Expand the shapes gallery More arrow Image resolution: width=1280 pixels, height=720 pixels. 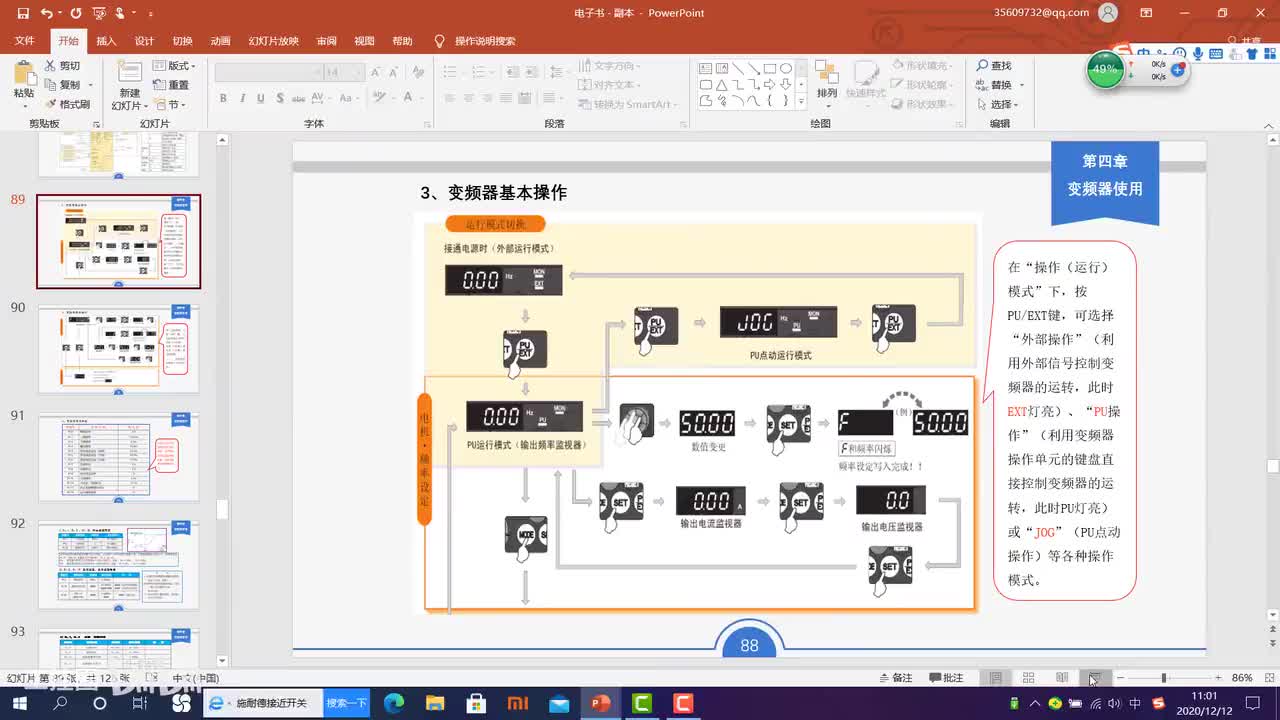(x=801, y=101)
